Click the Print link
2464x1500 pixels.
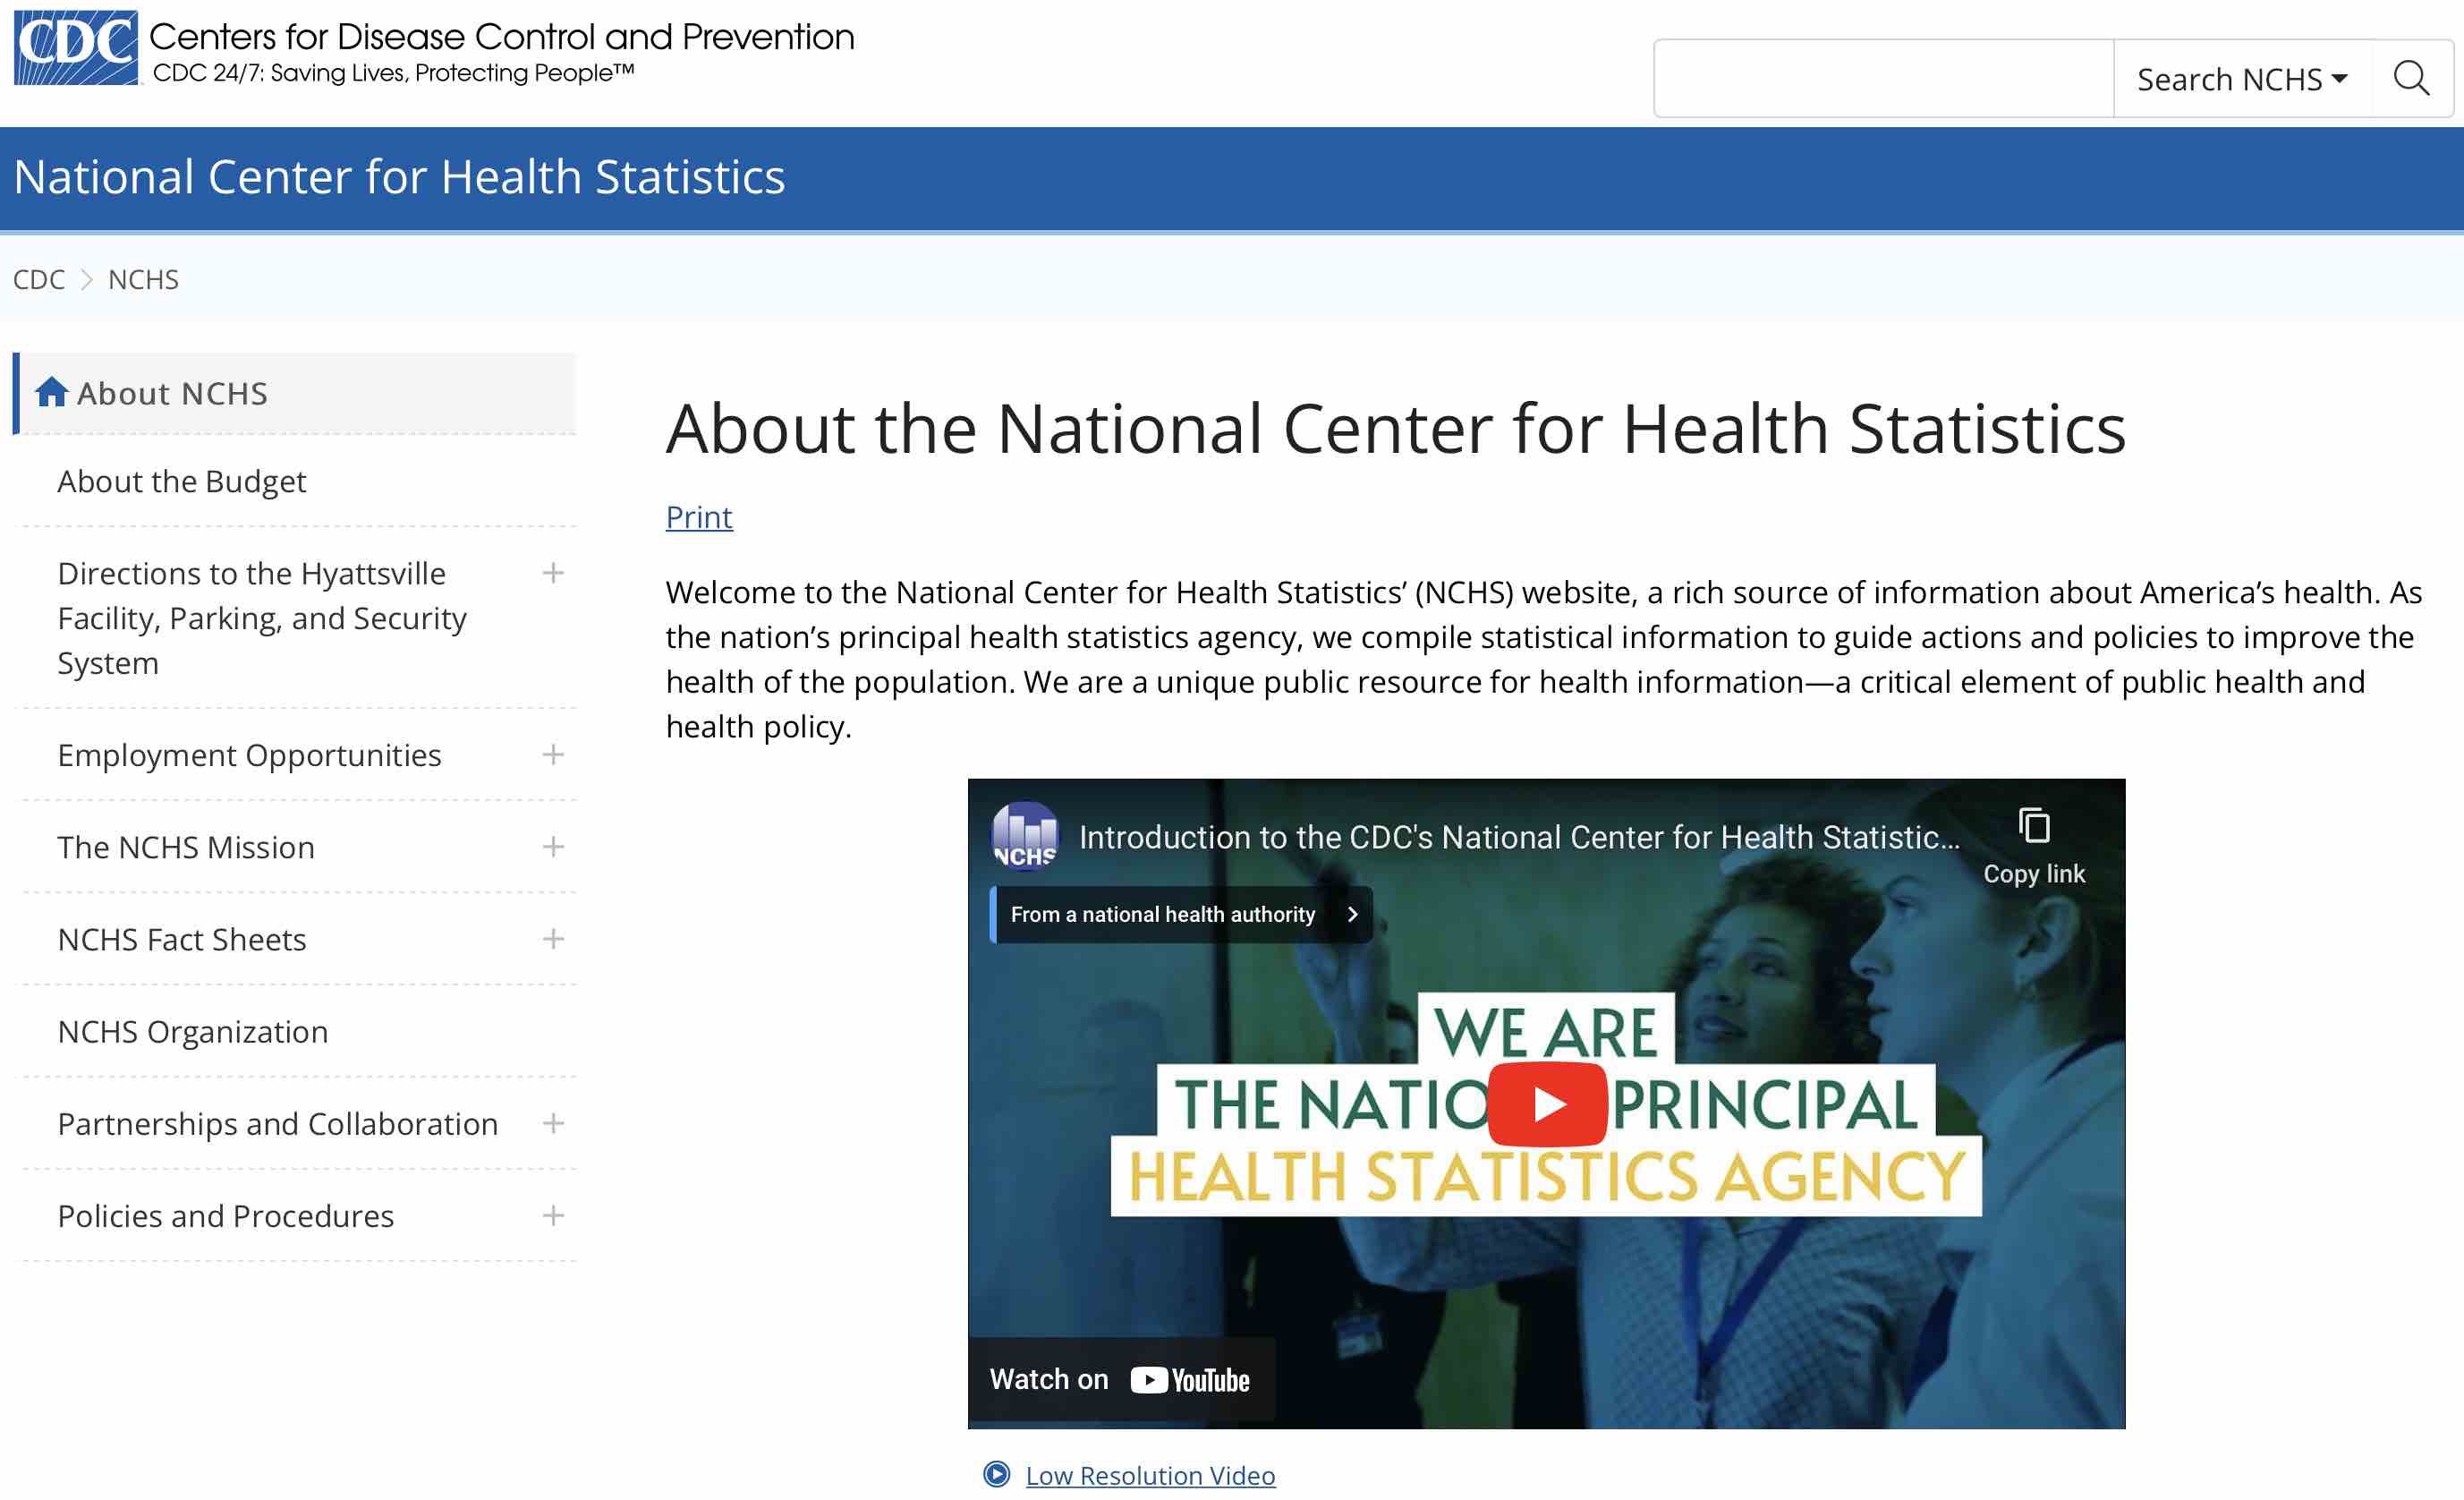pyautogui.click(x=698, y=517)
